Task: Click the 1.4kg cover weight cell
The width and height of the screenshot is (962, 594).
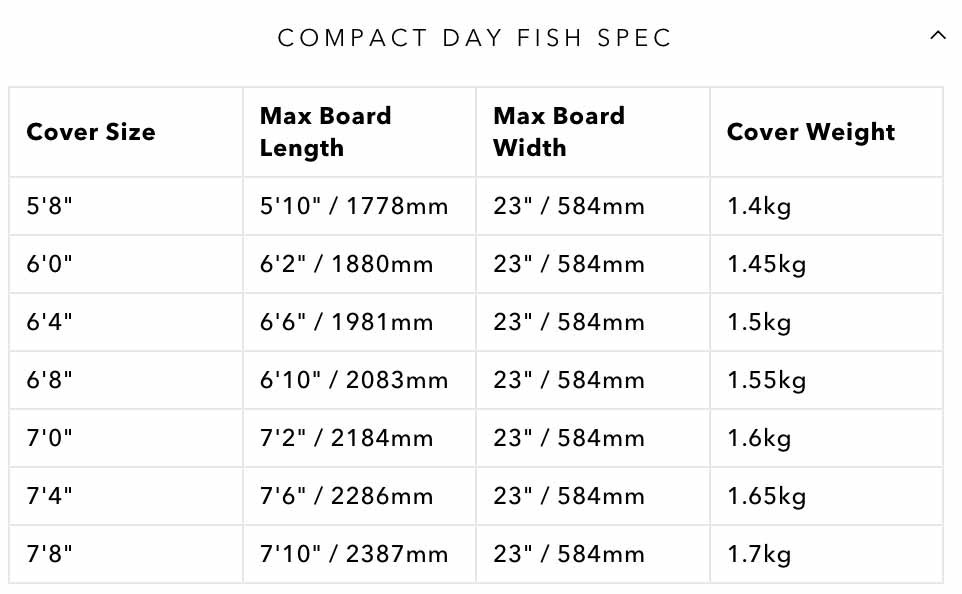Action: [x=759, y=207]
